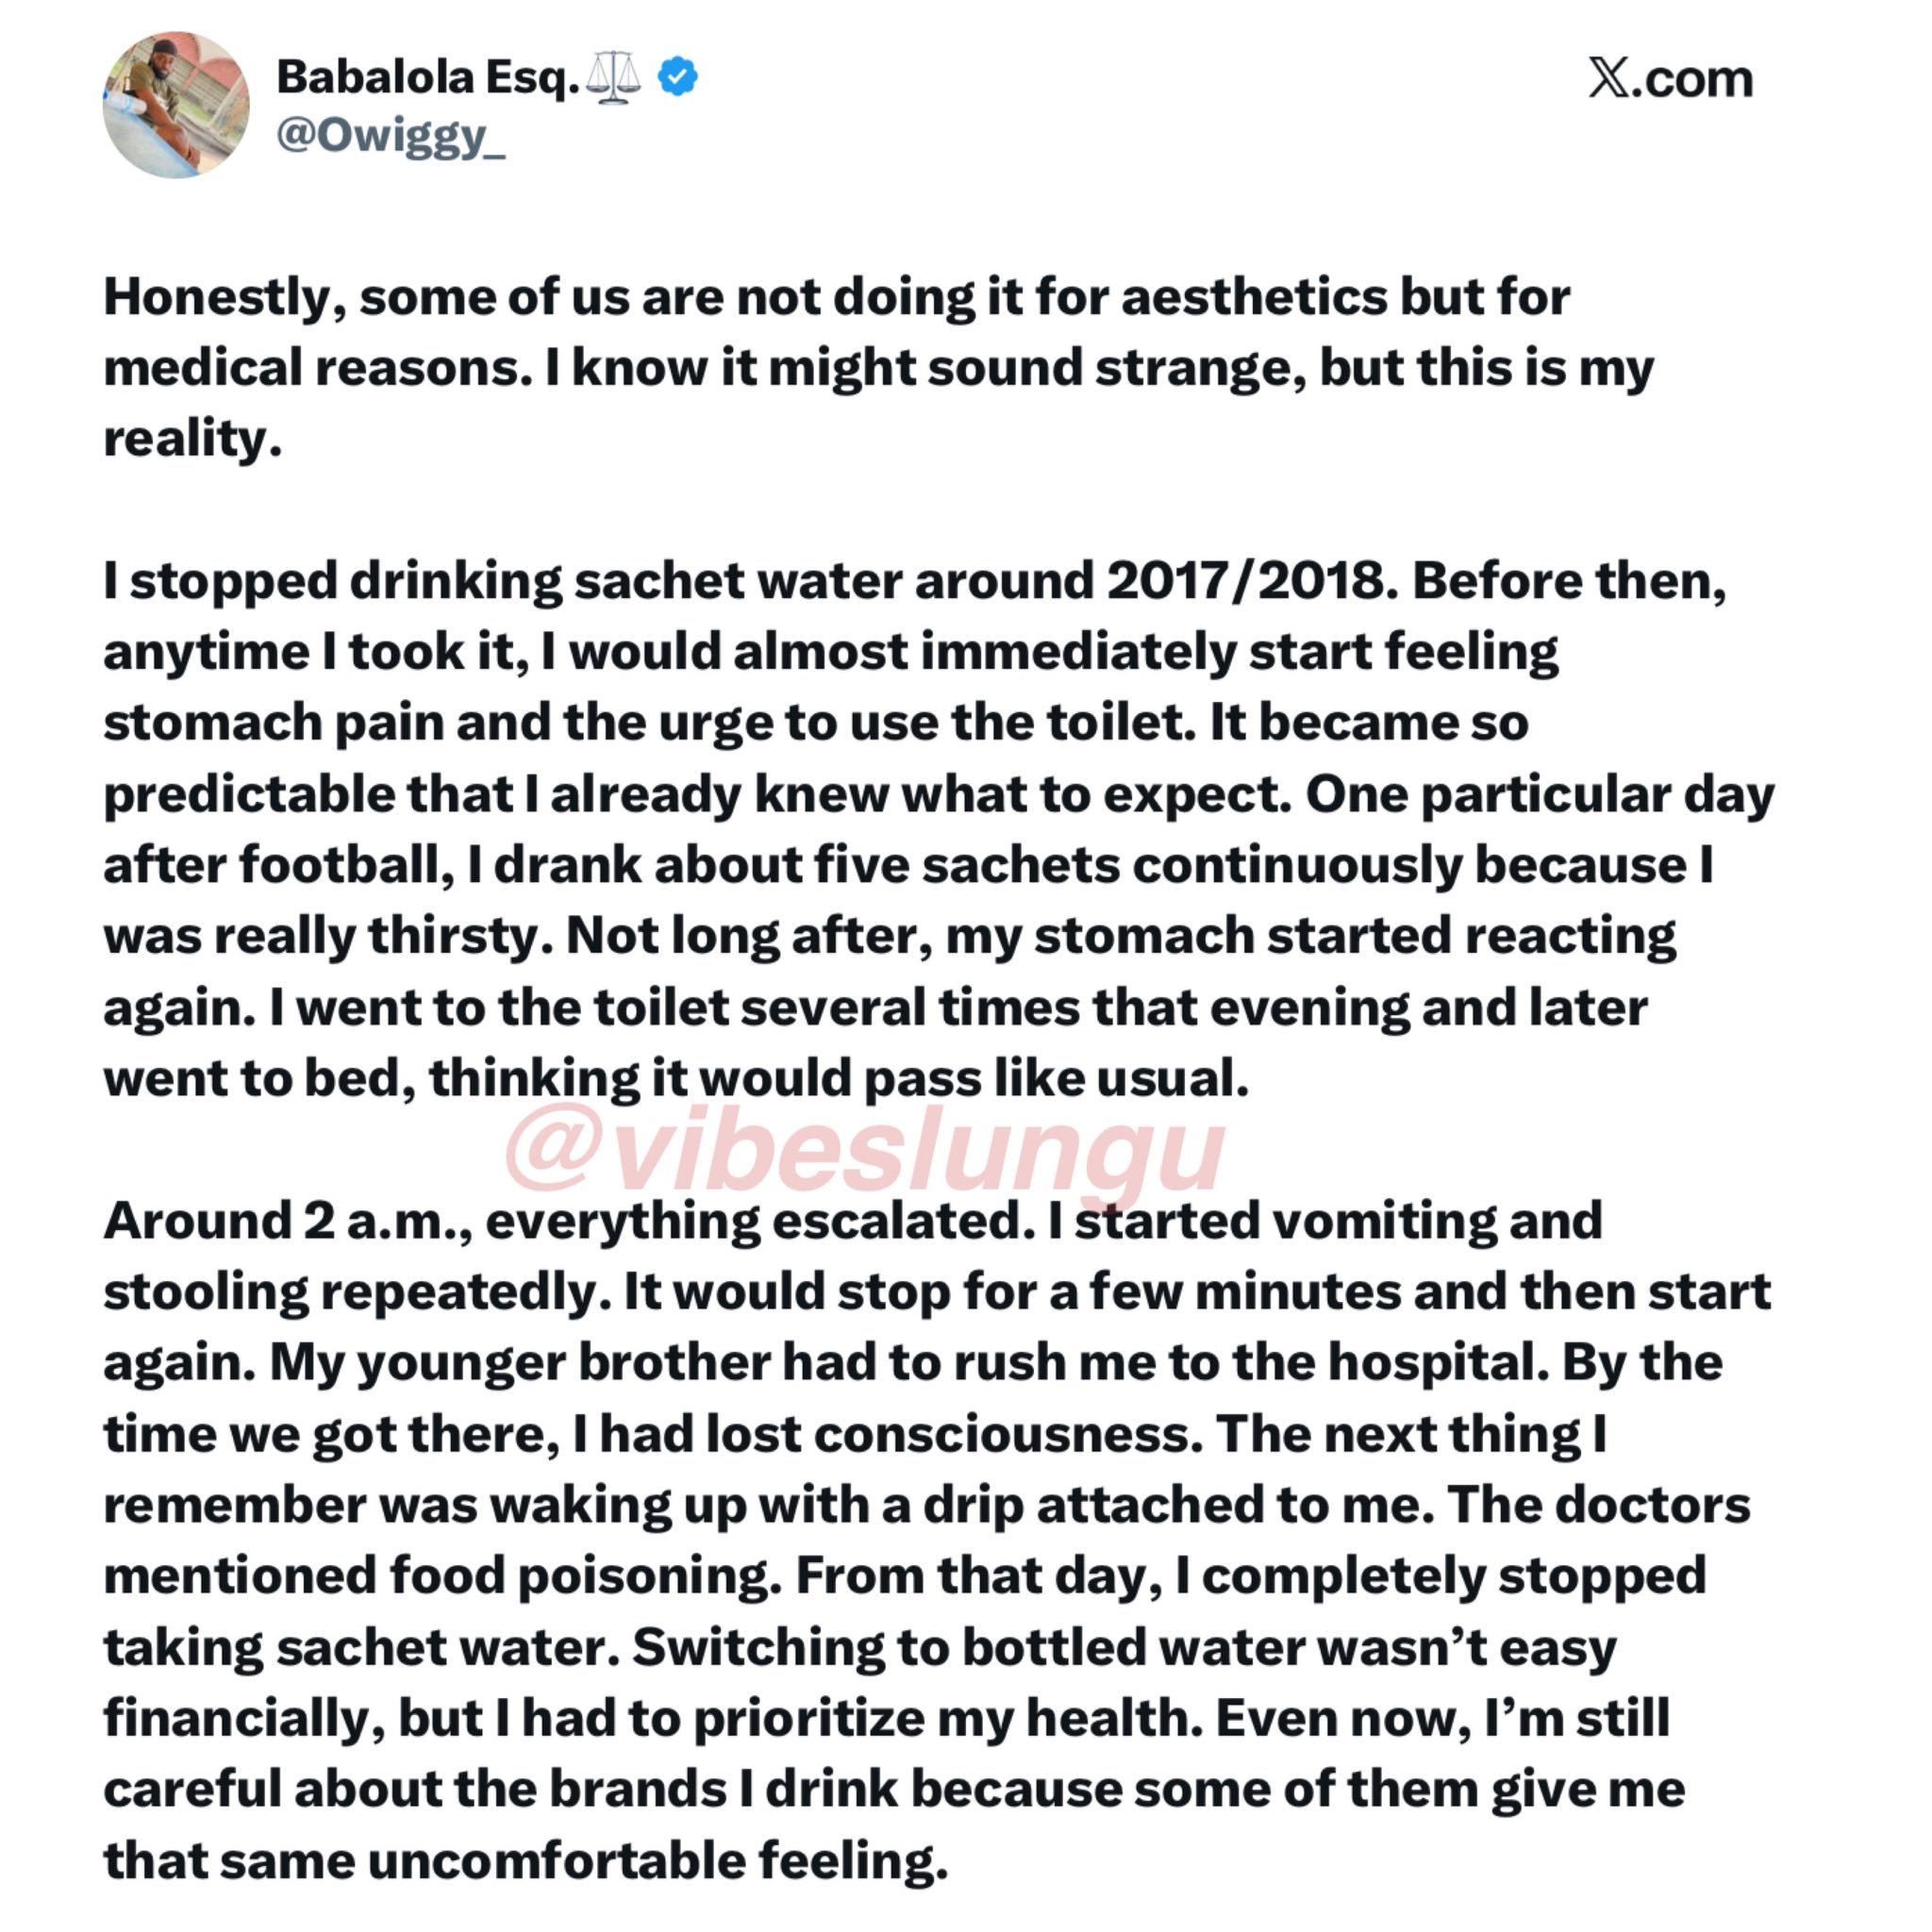This screenshot has width=1932, height=1932.
Task: Open the @Owiggy_ handle link
Action: (x=390, y=136)
